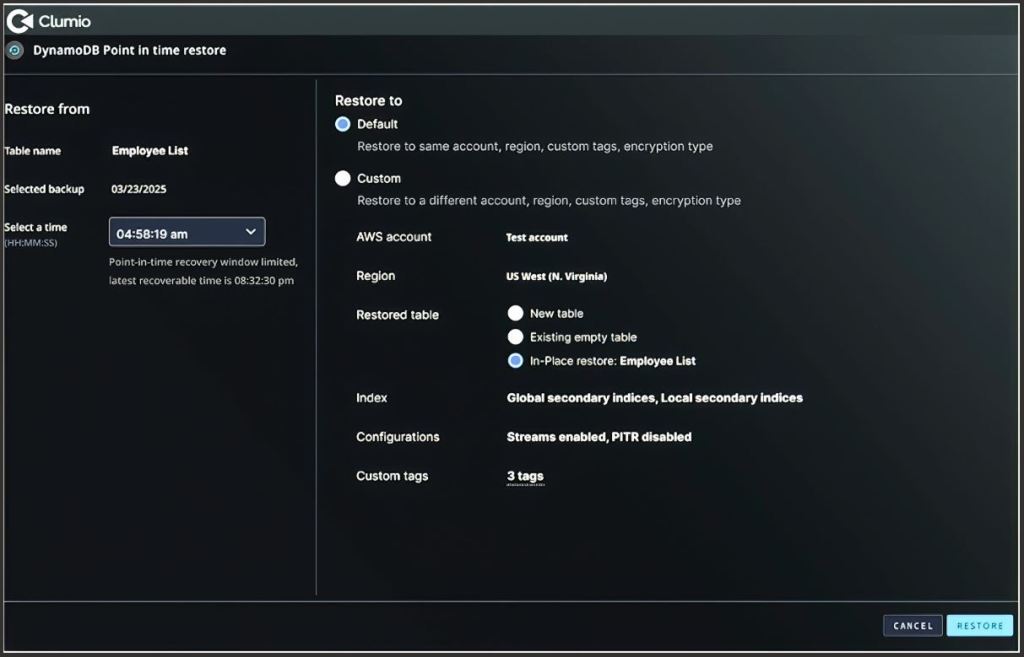
Task: Select the Default restore option
Action: 343,124
